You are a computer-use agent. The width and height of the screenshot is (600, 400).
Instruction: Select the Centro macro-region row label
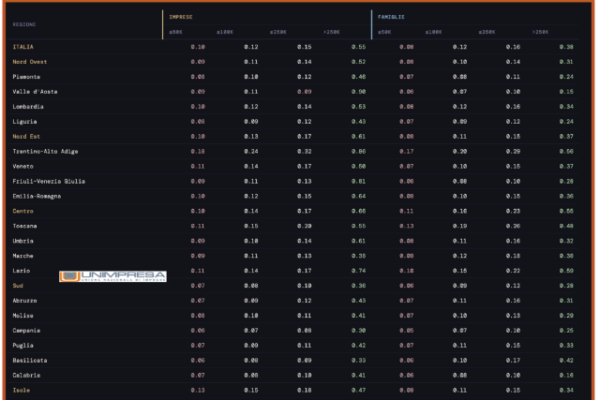(23, 211)
